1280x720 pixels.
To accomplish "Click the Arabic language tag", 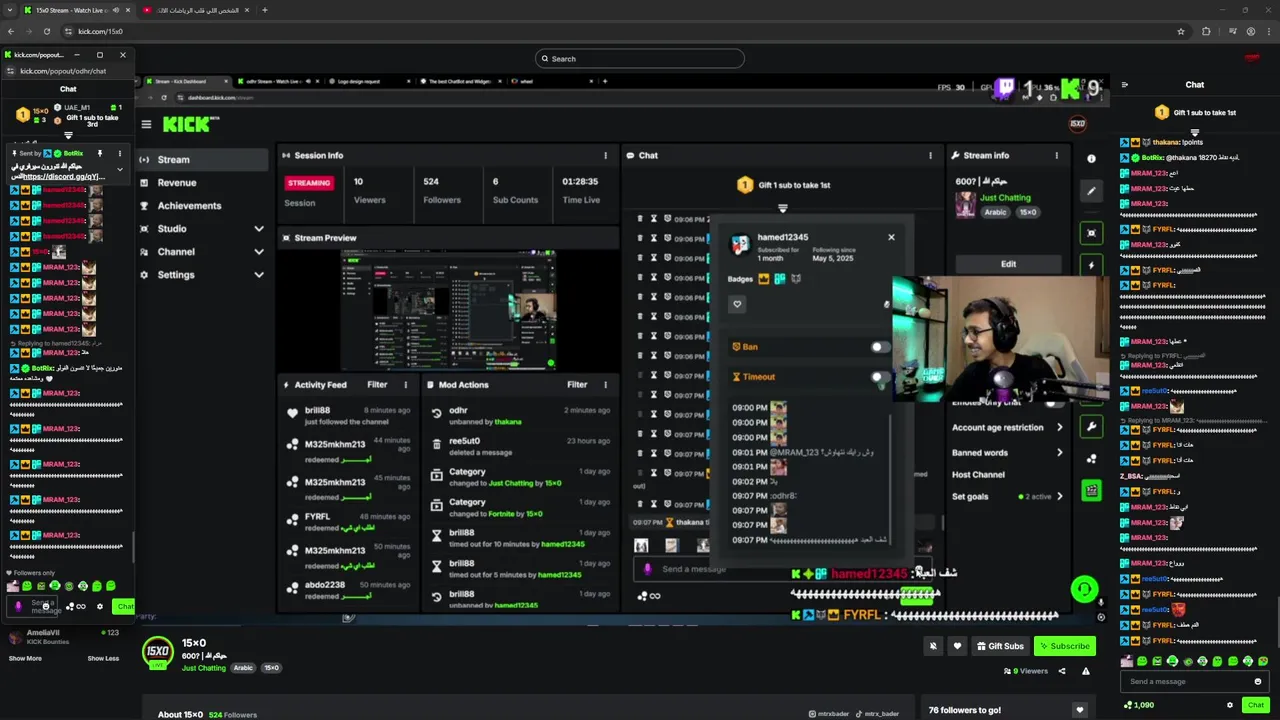I will point(243,668).
